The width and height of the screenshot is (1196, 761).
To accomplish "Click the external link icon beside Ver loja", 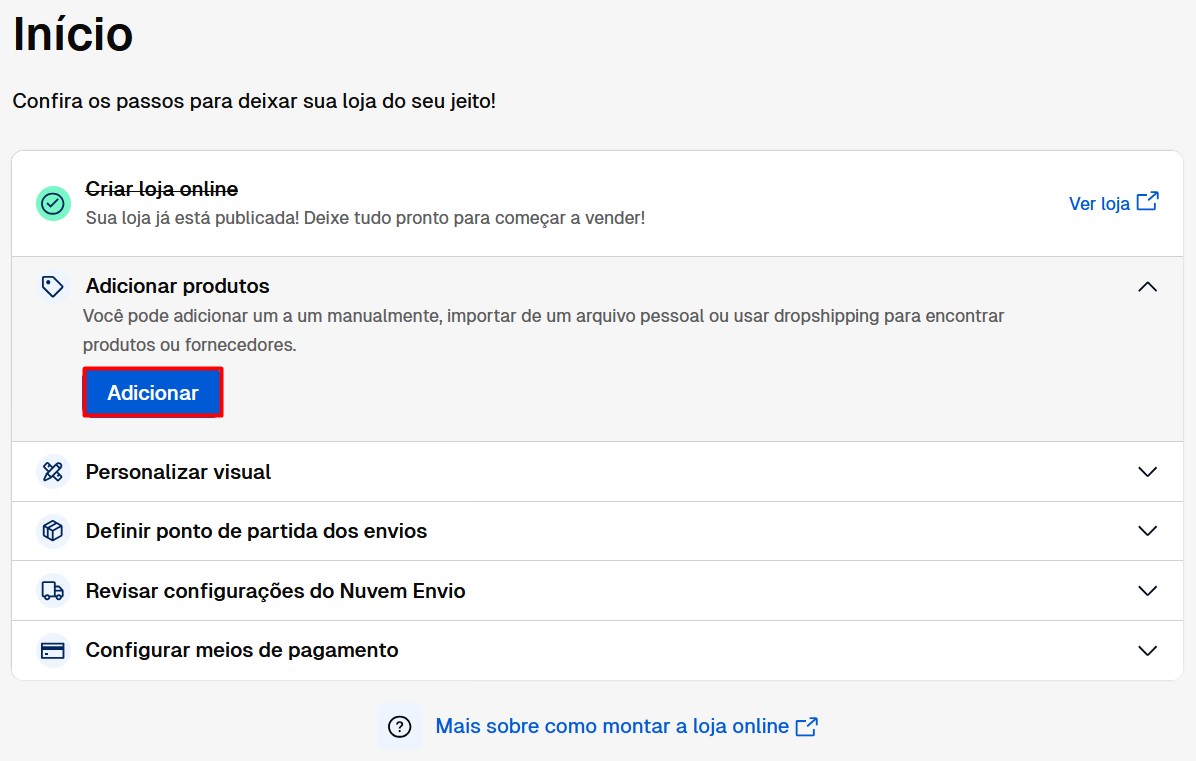I will pos(1148,201).
